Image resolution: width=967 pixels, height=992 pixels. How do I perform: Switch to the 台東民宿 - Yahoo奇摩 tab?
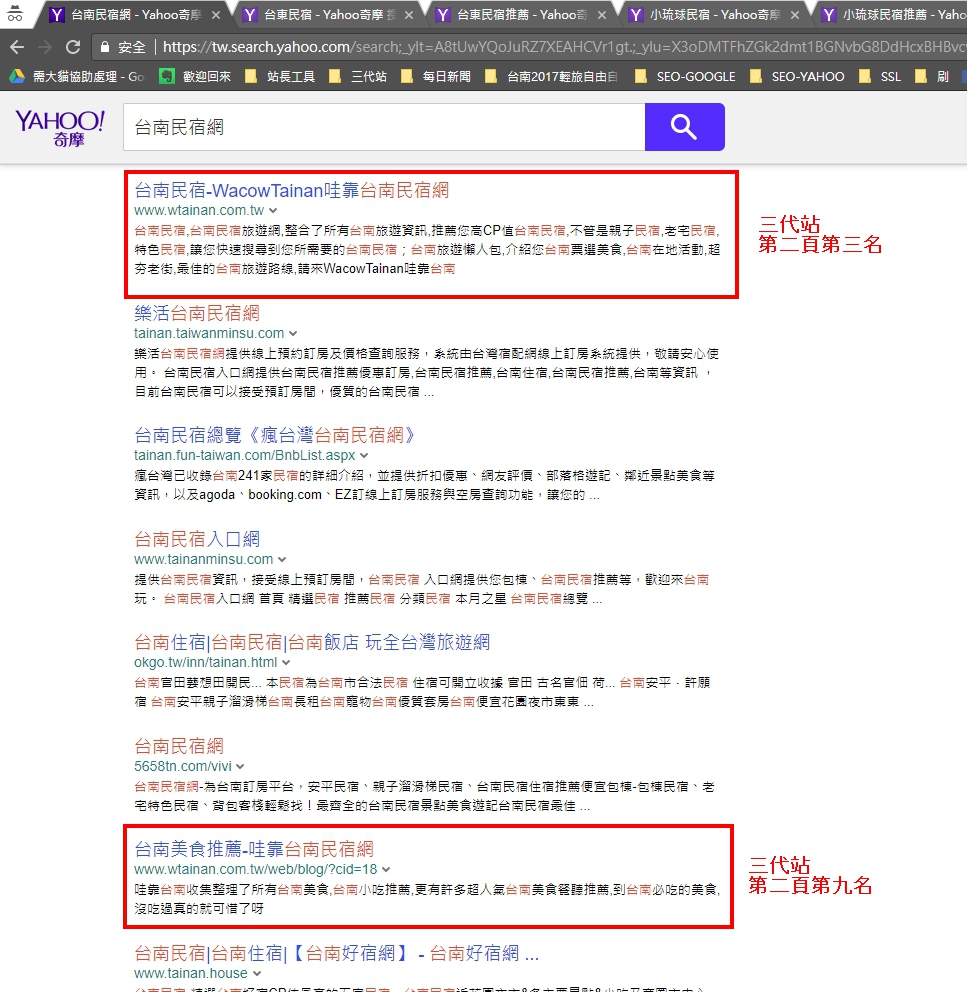(328, 15)
